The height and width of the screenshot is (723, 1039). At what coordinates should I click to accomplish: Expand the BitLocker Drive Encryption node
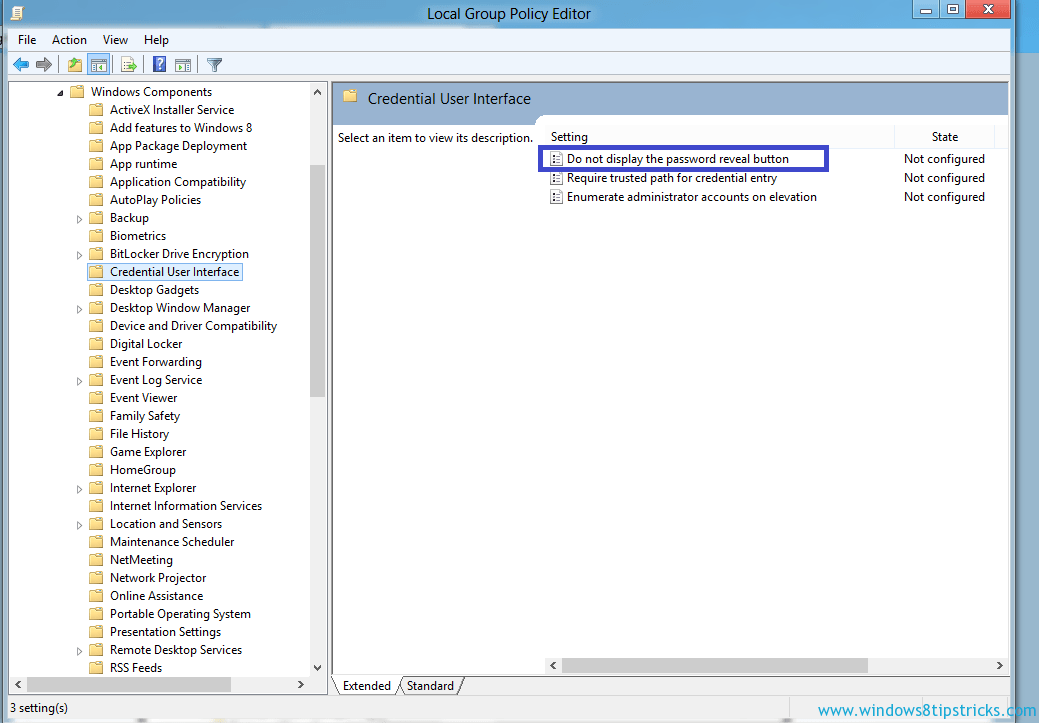80,253
